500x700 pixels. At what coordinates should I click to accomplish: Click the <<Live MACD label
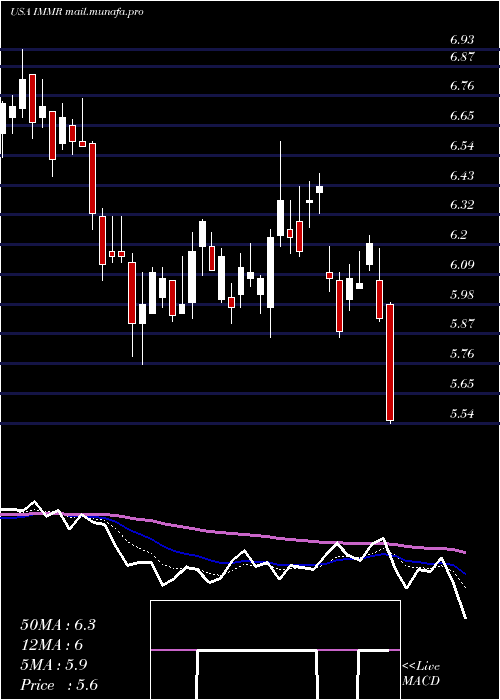421,673
